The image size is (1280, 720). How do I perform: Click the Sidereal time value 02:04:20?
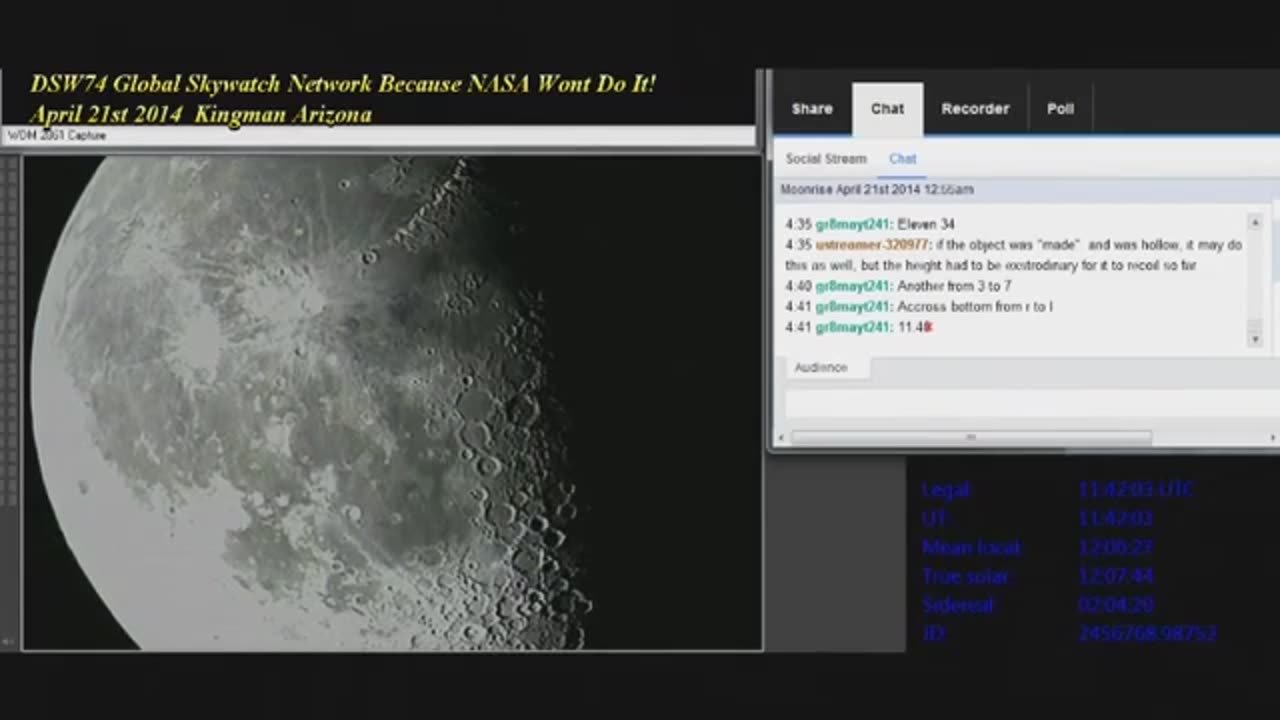1116,605
